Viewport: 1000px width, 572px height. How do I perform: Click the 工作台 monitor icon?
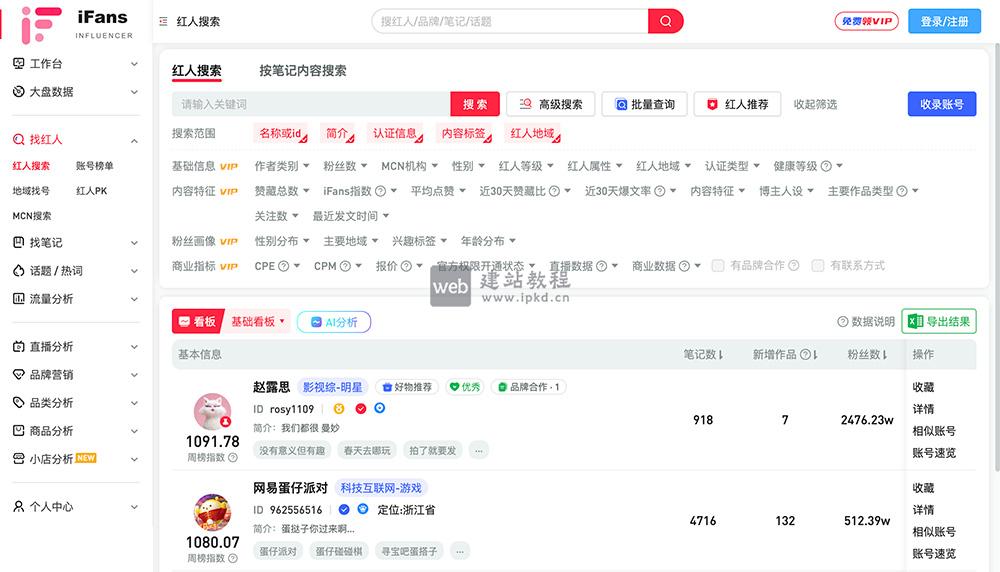pos(18,63)
